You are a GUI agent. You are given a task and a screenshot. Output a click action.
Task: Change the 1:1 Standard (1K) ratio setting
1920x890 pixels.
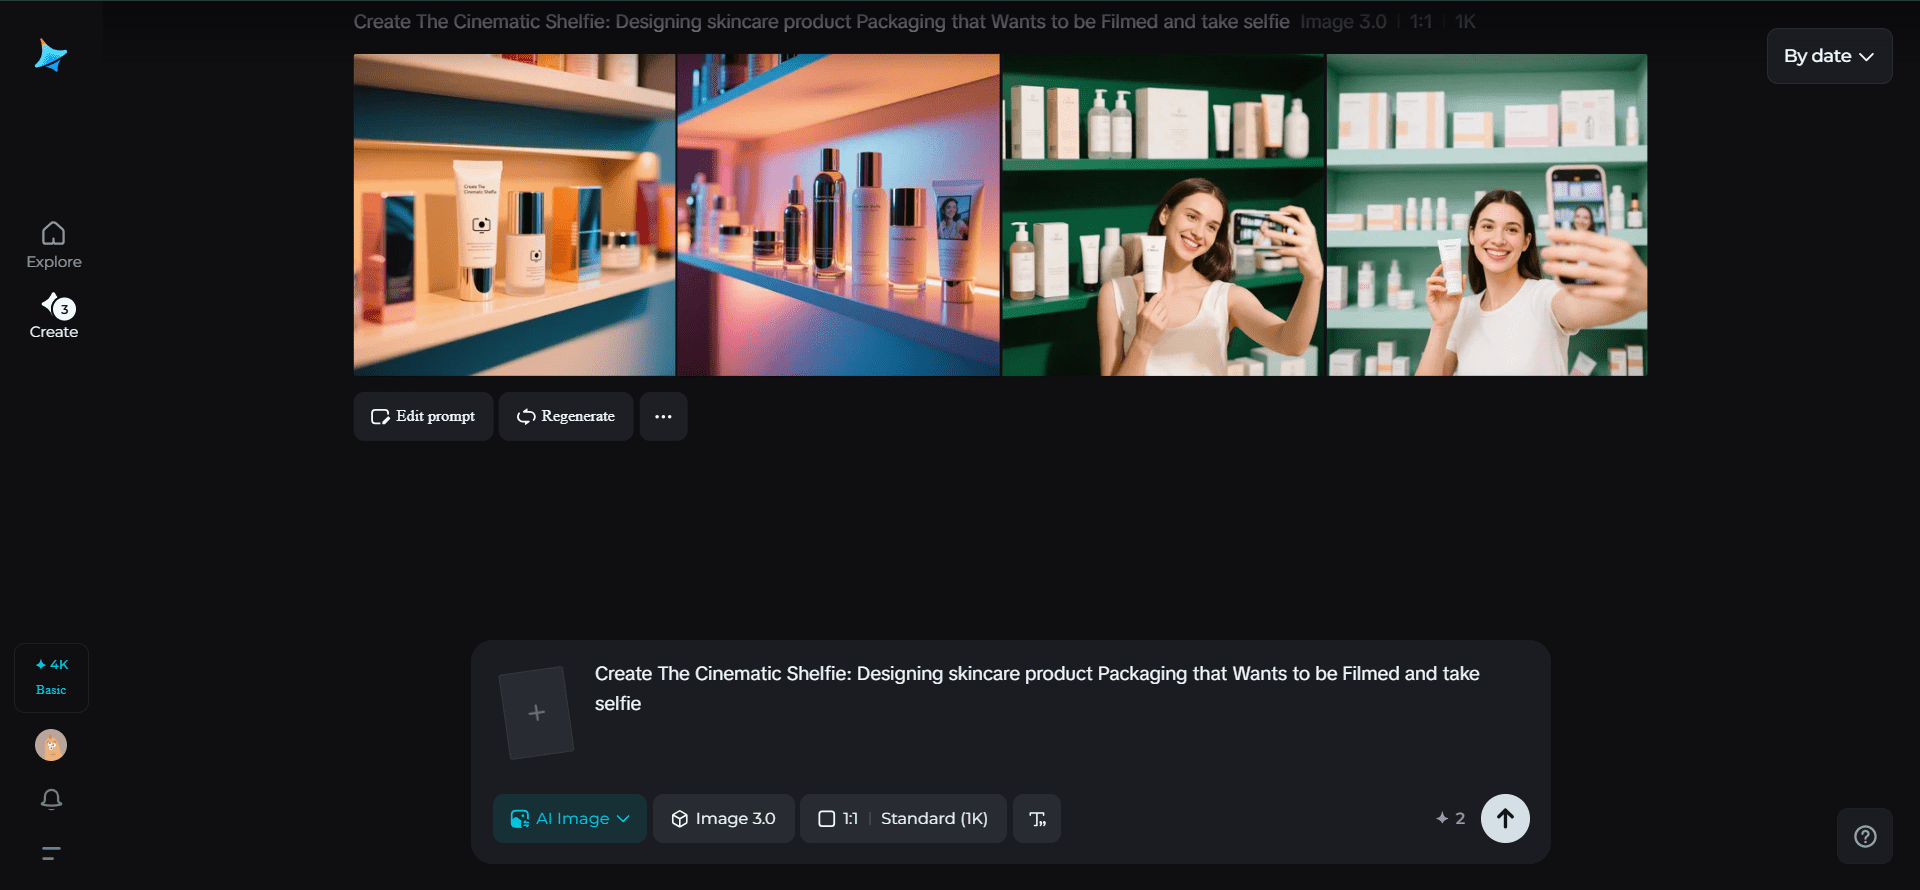(x=903, y=818)
